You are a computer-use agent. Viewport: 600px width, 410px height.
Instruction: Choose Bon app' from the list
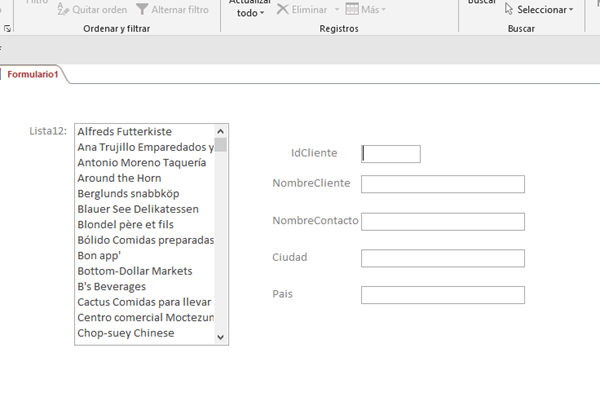(x=98, y=255)
